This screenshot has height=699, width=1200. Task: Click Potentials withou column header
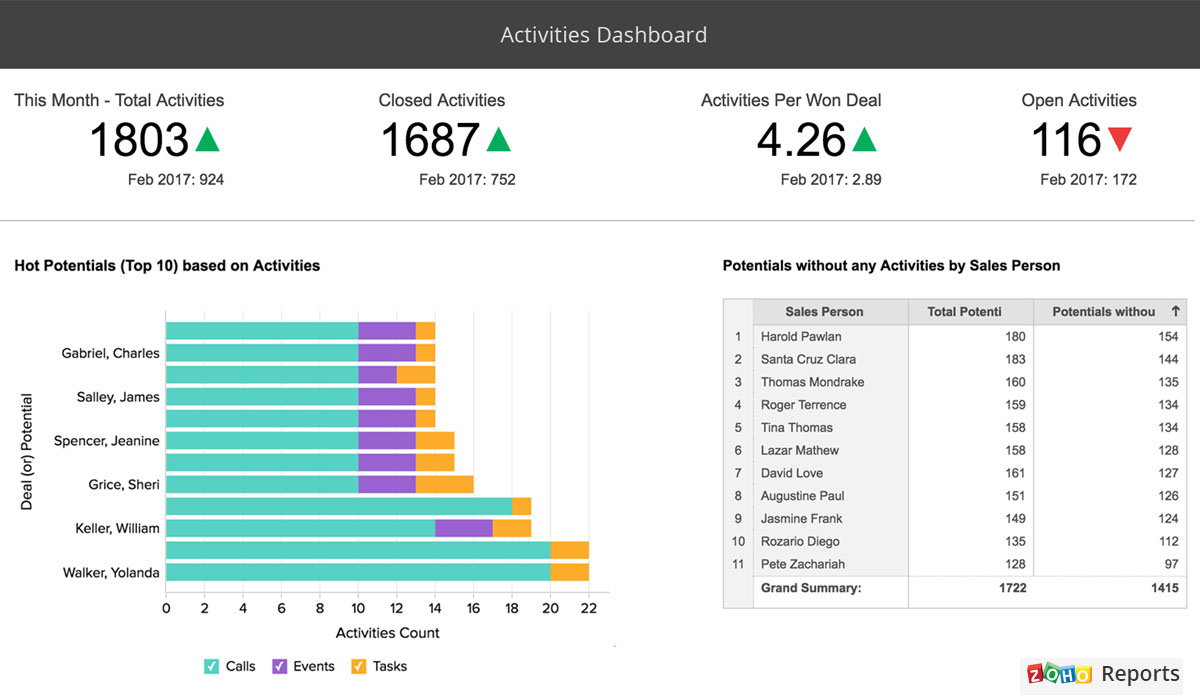[x=1103, y=312]
